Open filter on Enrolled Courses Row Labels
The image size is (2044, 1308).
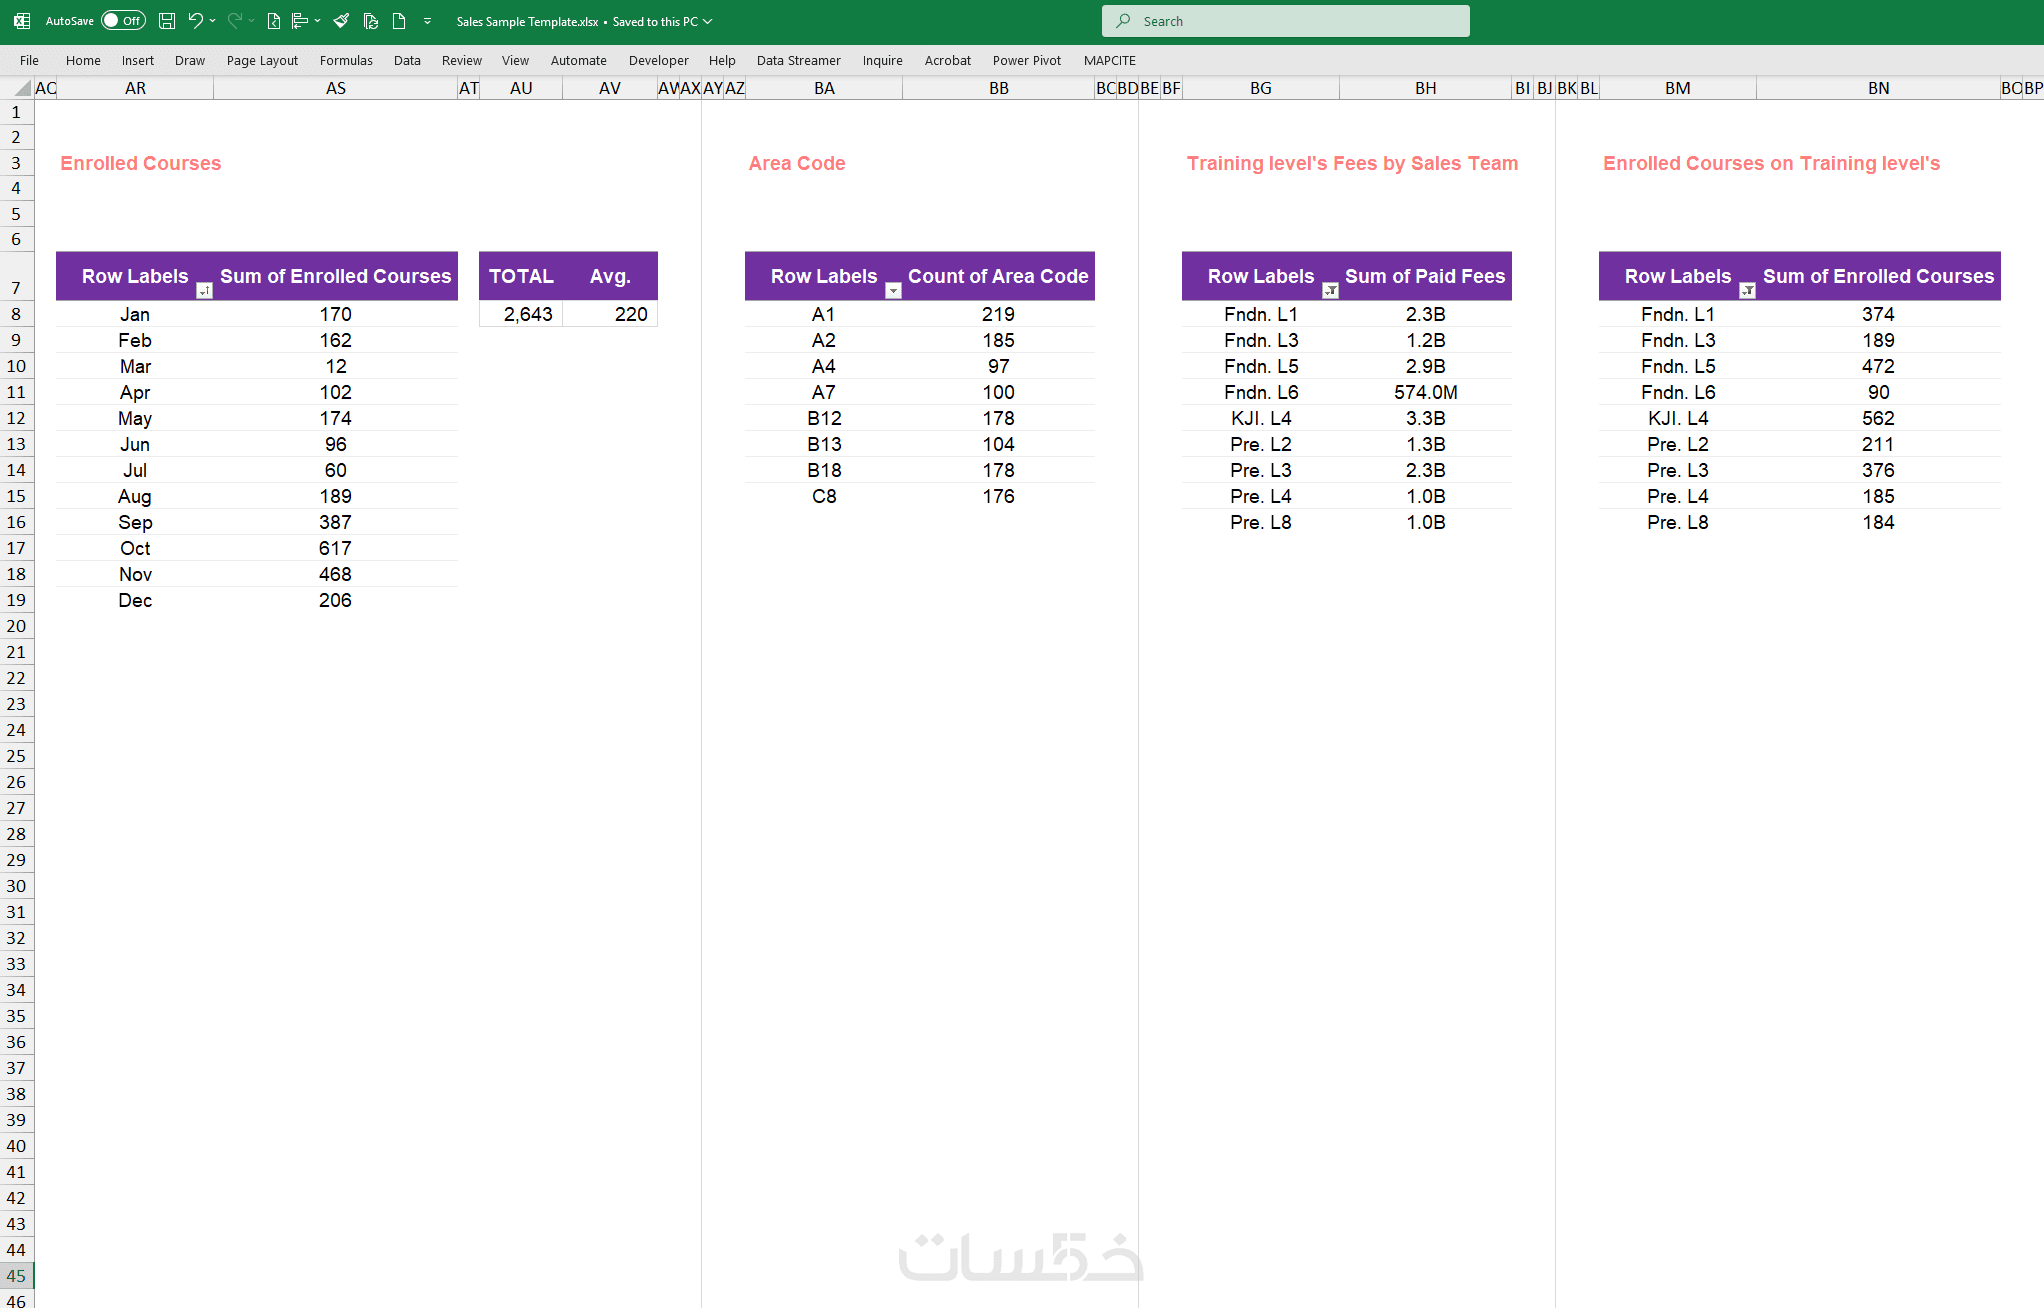204,291
